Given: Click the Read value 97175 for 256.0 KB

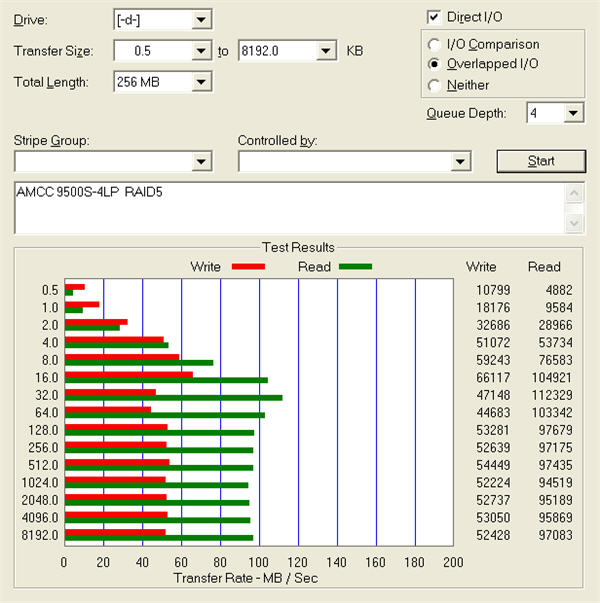Looking at the screenshot, I should click(x=555, y=448).
